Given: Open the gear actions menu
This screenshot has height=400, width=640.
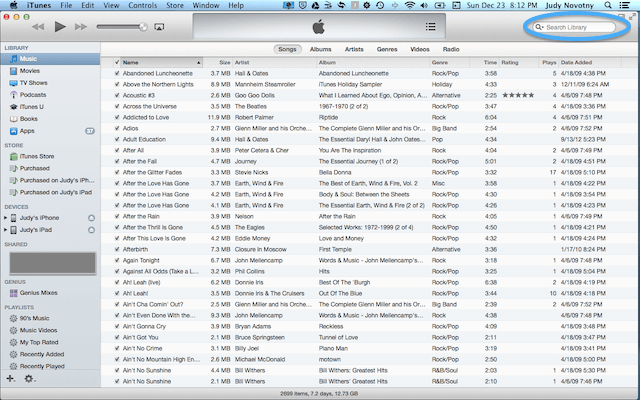Looking at the screenshot, I should [29, 379].
